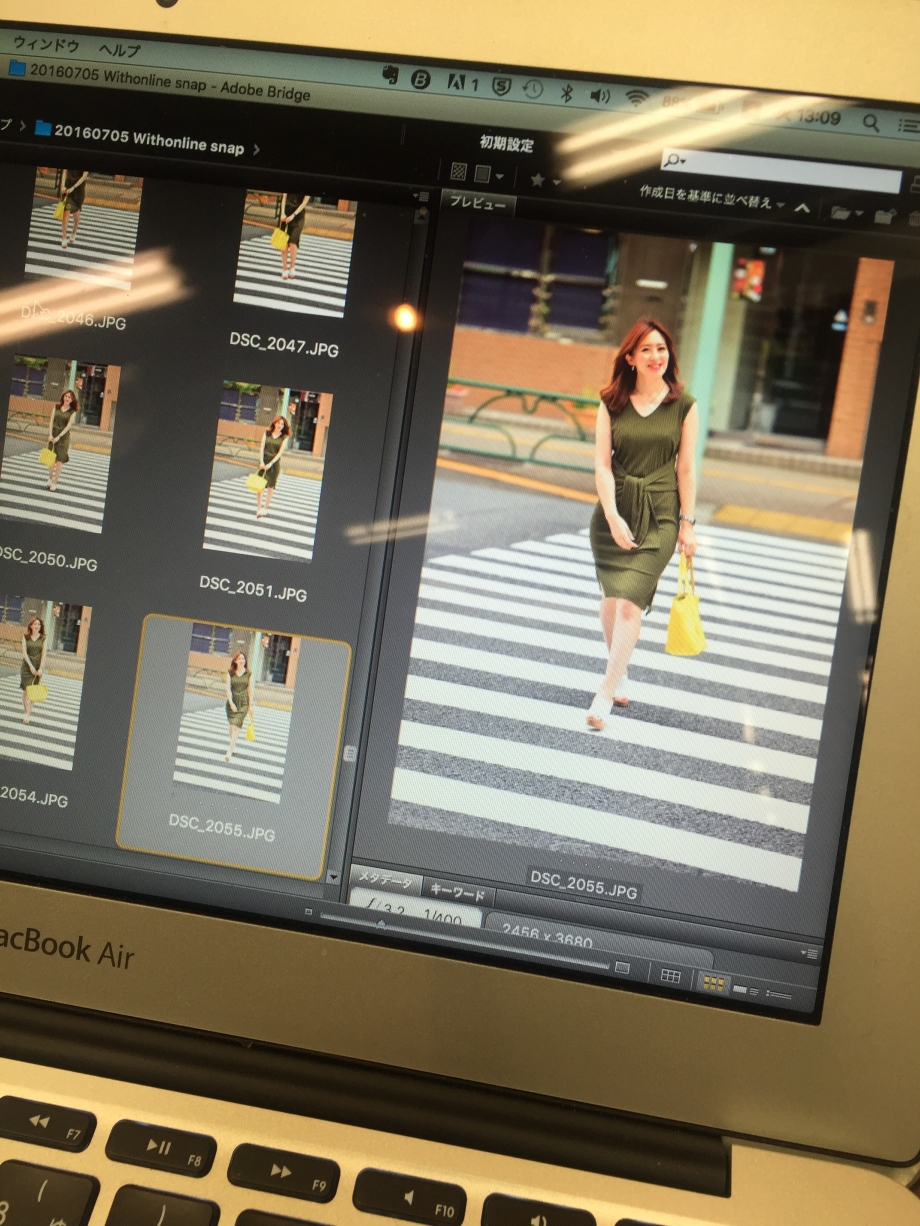Click the larger thumbnail size icon

pyautogui.click(x=622, y=966)
